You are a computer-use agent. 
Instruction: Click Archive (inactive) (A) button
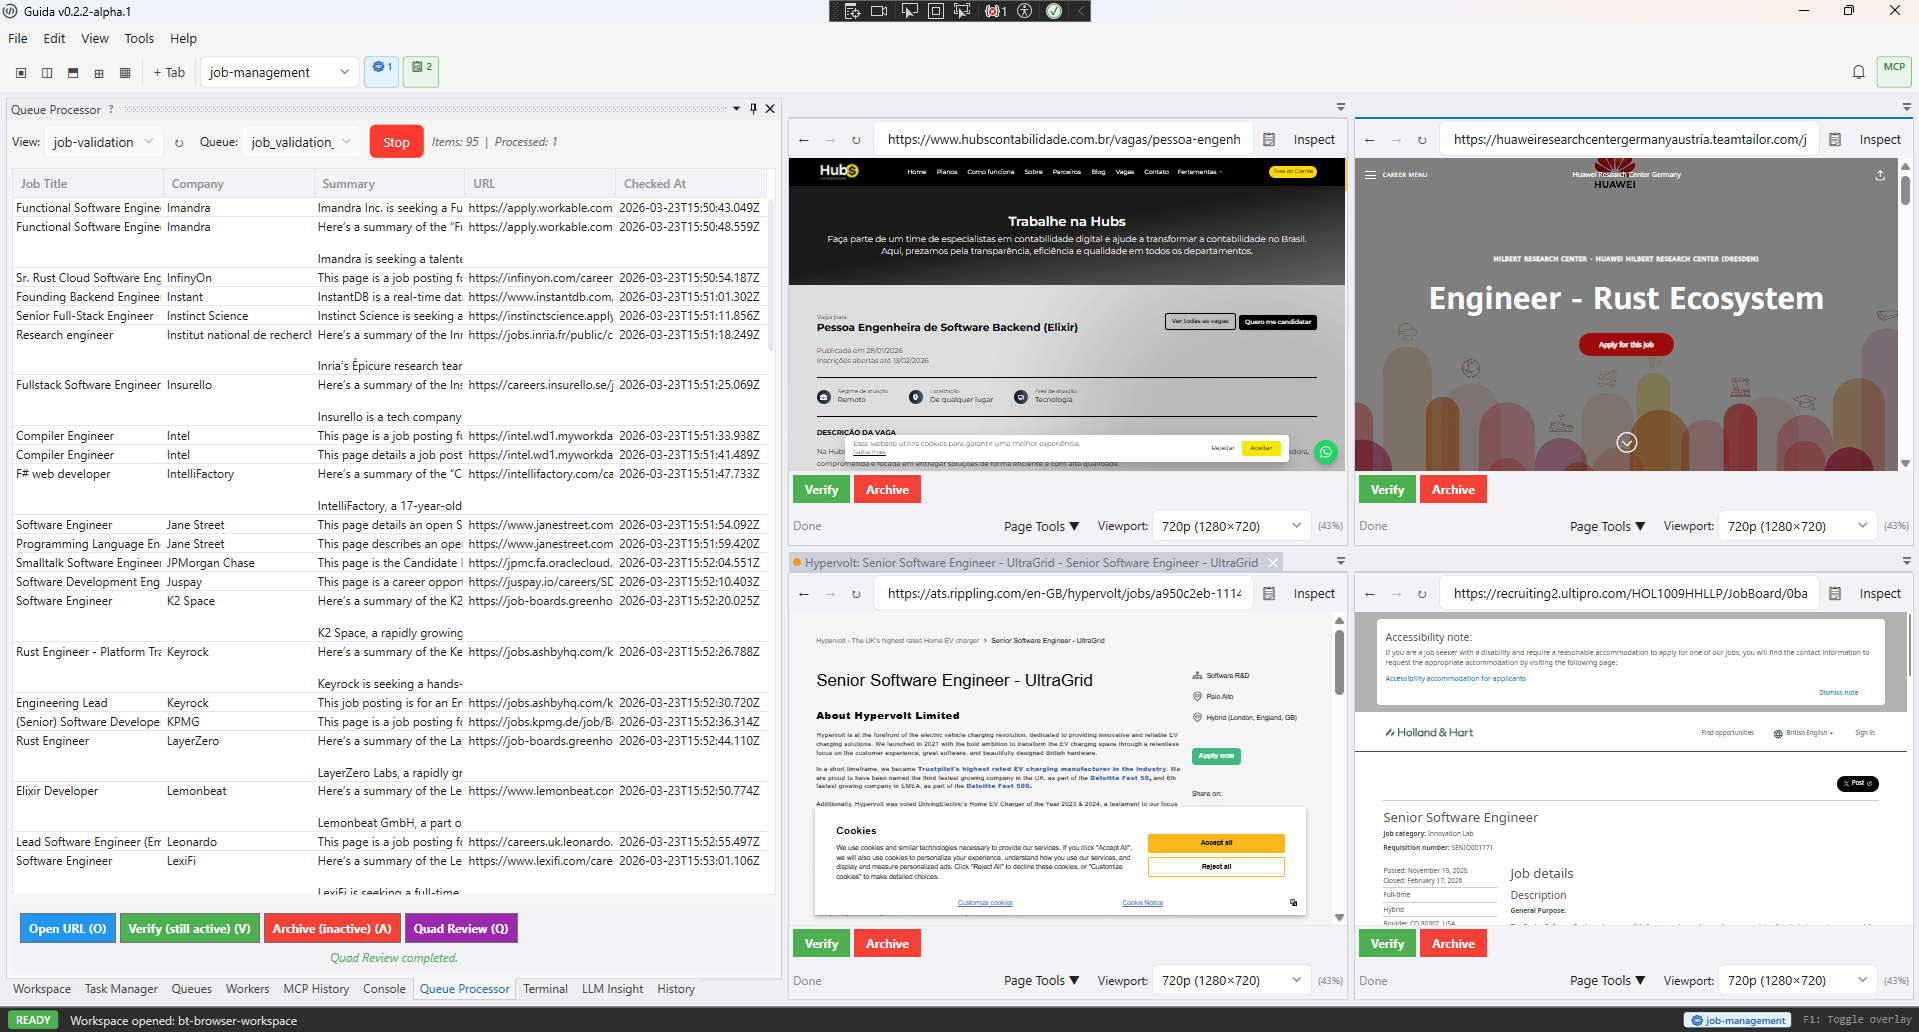(332, 929)
